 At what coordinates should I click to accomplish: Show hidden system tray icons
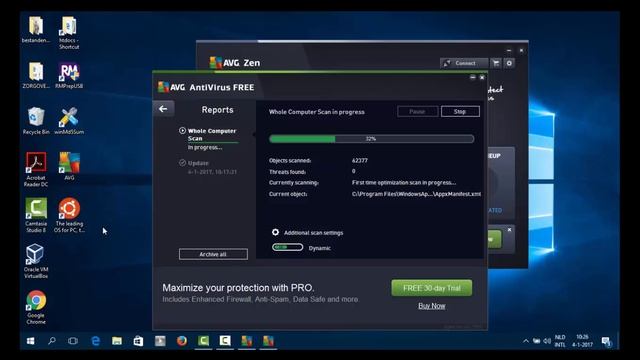[x=526, y=341]
